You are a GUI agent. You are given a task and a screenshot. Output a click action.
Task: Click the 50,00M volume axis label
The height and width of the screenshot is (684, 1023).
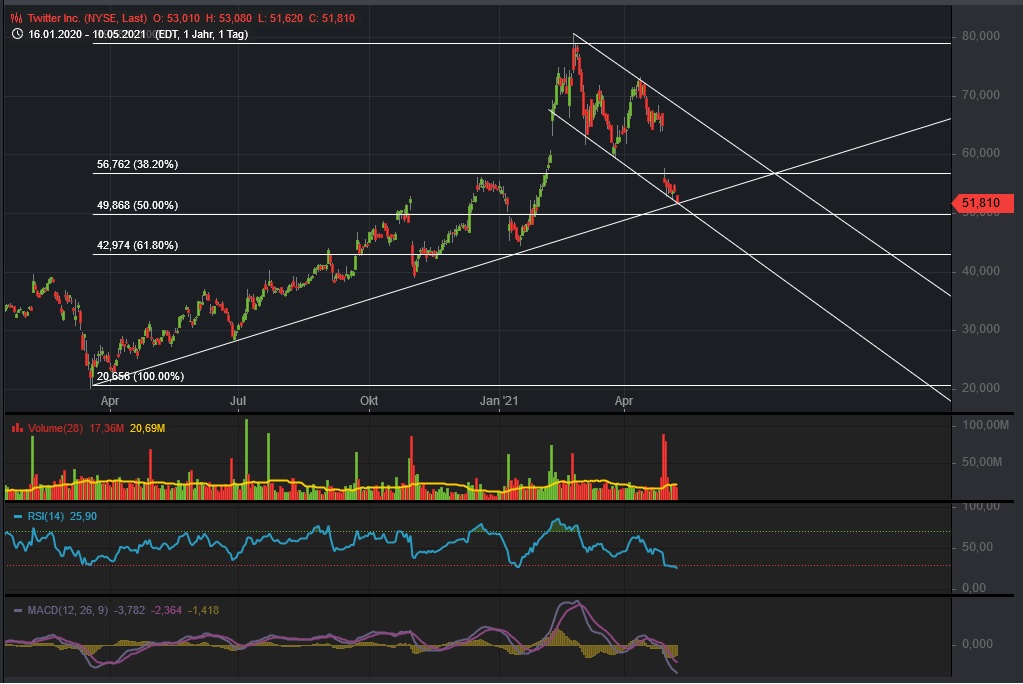[982, 462]
